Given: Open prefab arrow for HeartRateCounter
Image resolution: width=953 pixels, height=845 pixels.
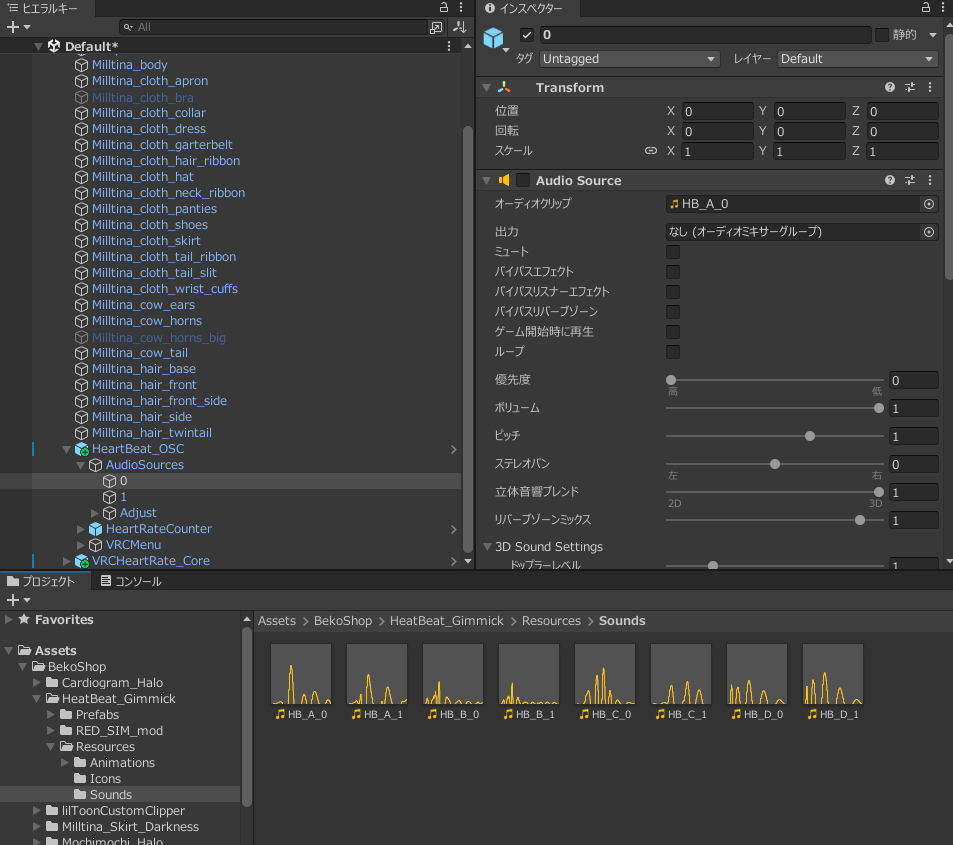Looking at the screenshot, I should pyautogui.click(x=453, y=529).
